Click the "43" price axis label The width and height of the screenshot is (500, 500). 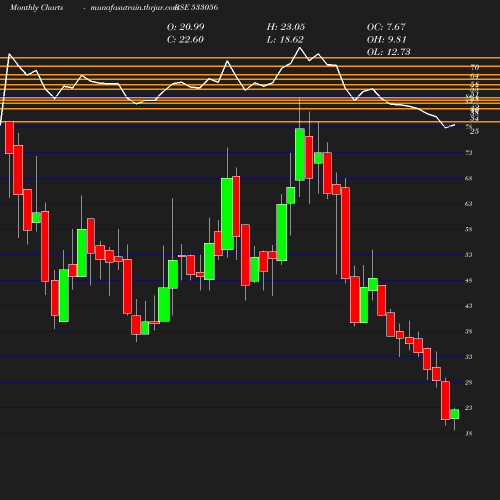click(469, 306)
